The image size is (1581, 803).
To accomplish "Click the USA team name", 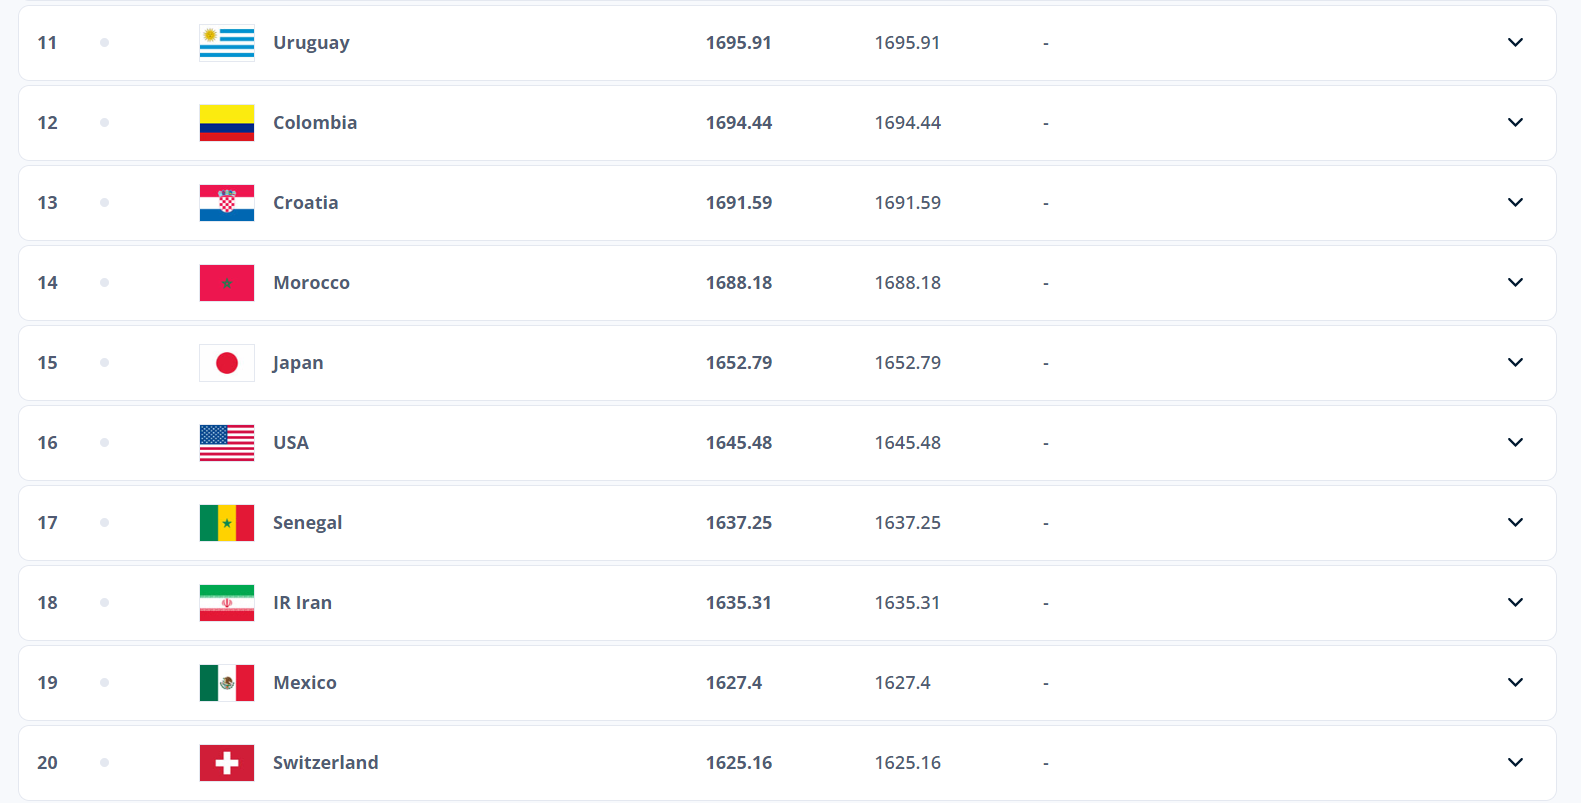I will 291,443.
